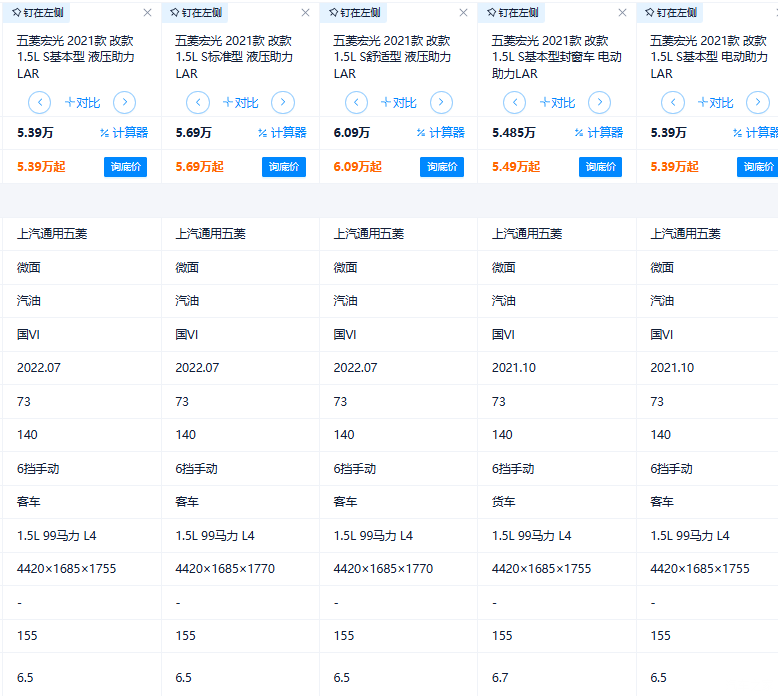Close the S基本型封窗车 column
Screen dimensions: 778x696
coord(622,13)
